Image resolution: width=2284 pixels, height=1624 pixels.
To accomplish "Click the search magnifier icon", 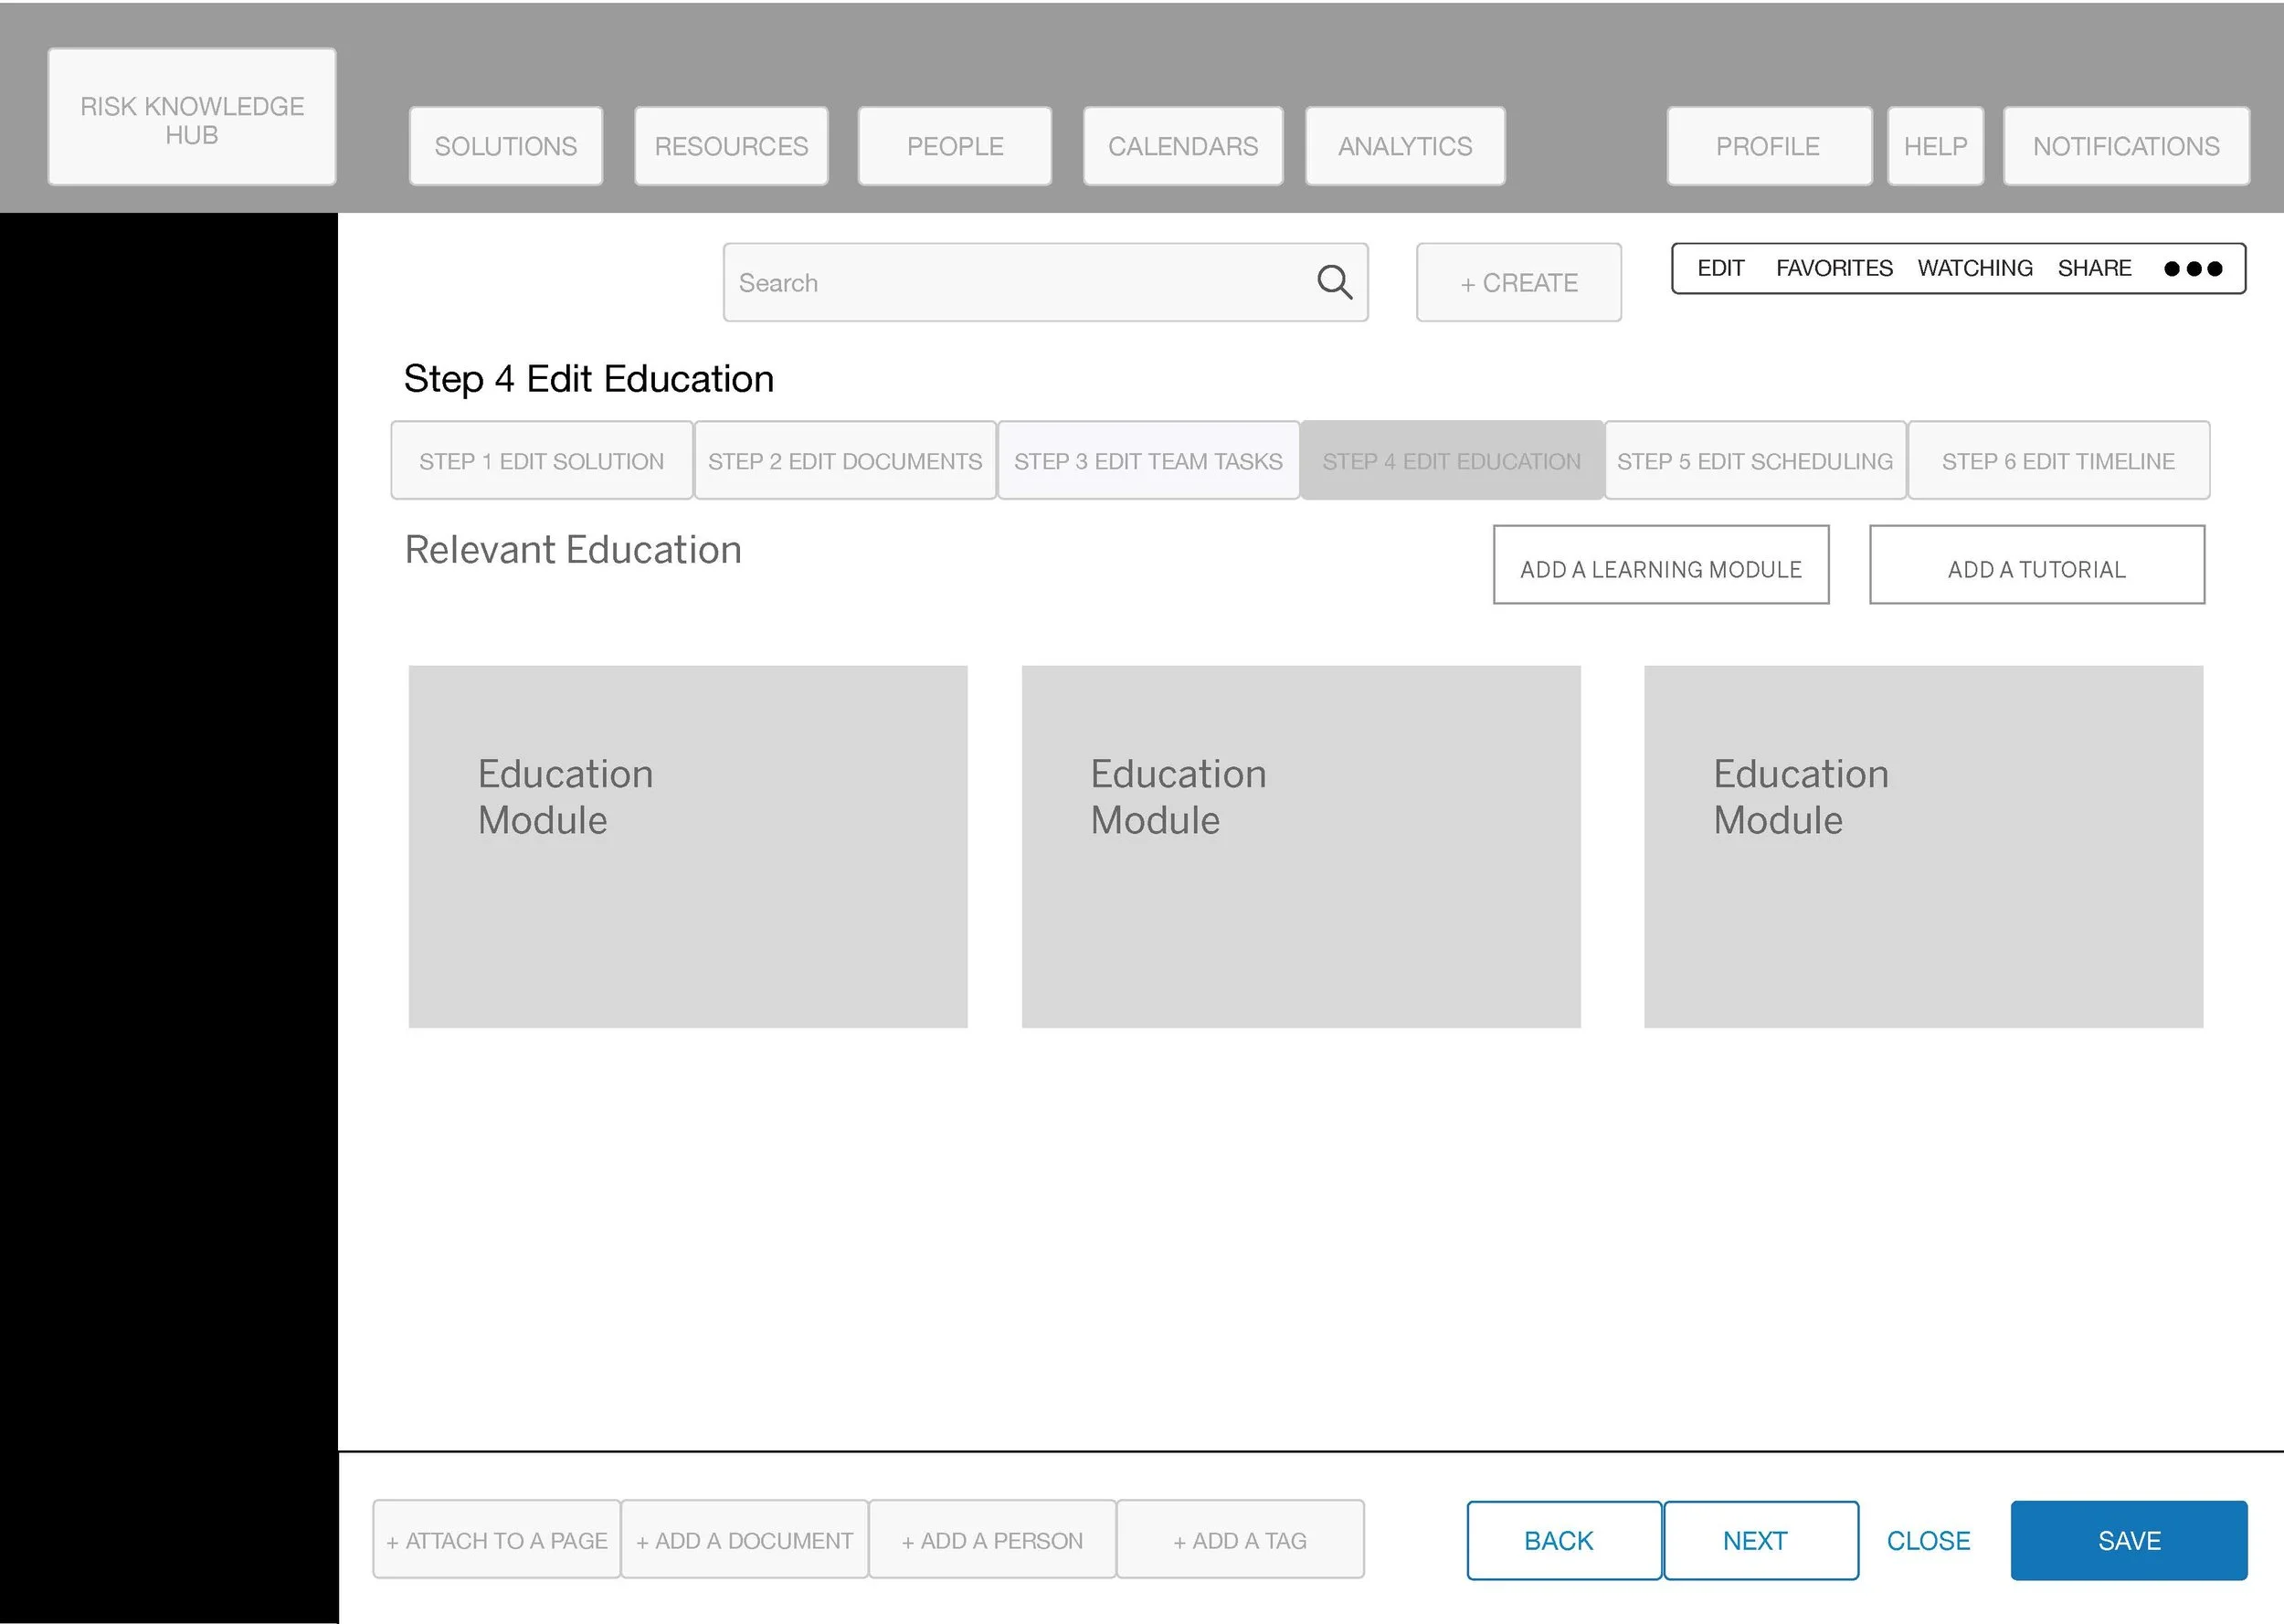I will 1334,283.
